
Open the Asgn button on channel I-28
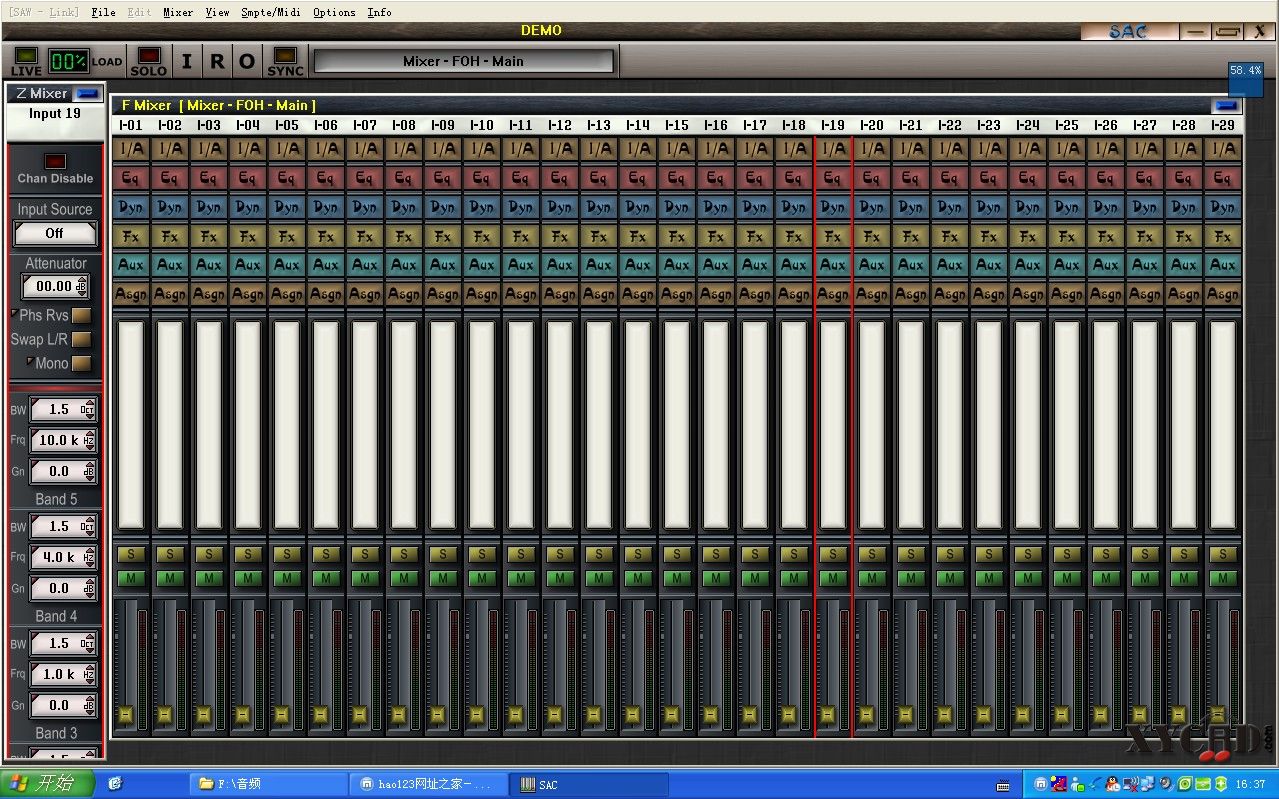pos(1184,294)
